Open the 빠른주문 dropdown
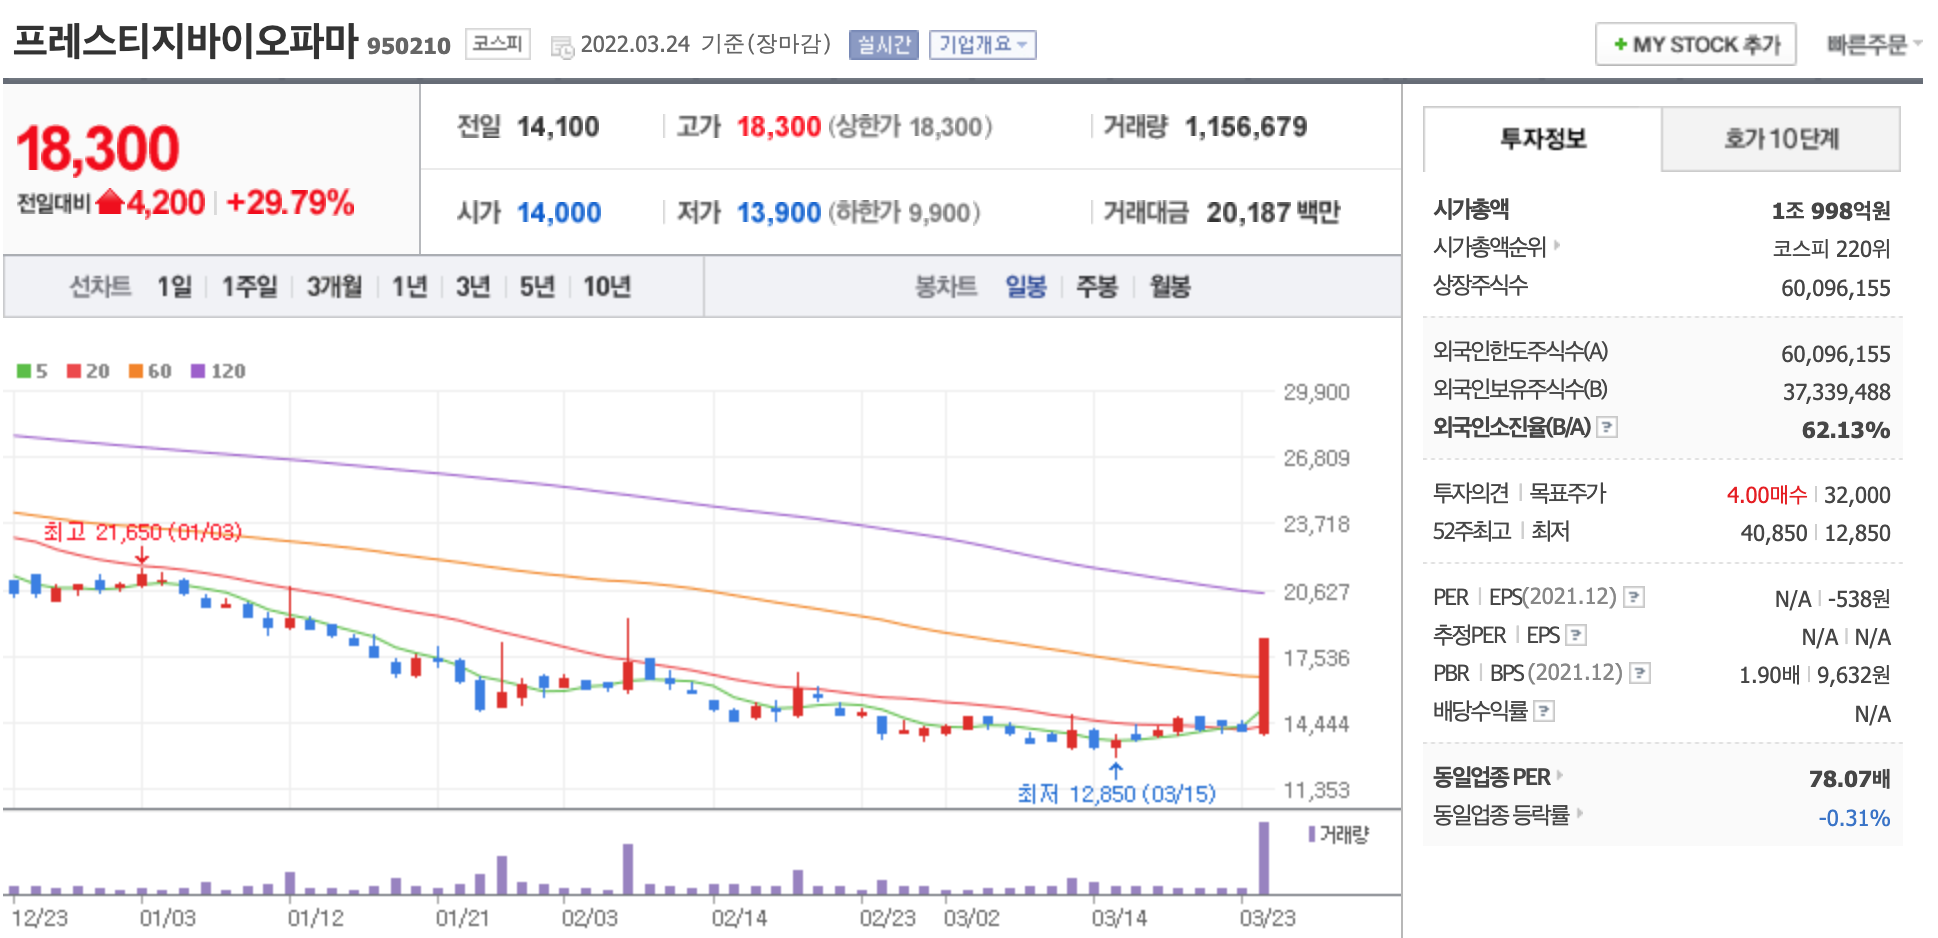 click(x=1873, y=45)
